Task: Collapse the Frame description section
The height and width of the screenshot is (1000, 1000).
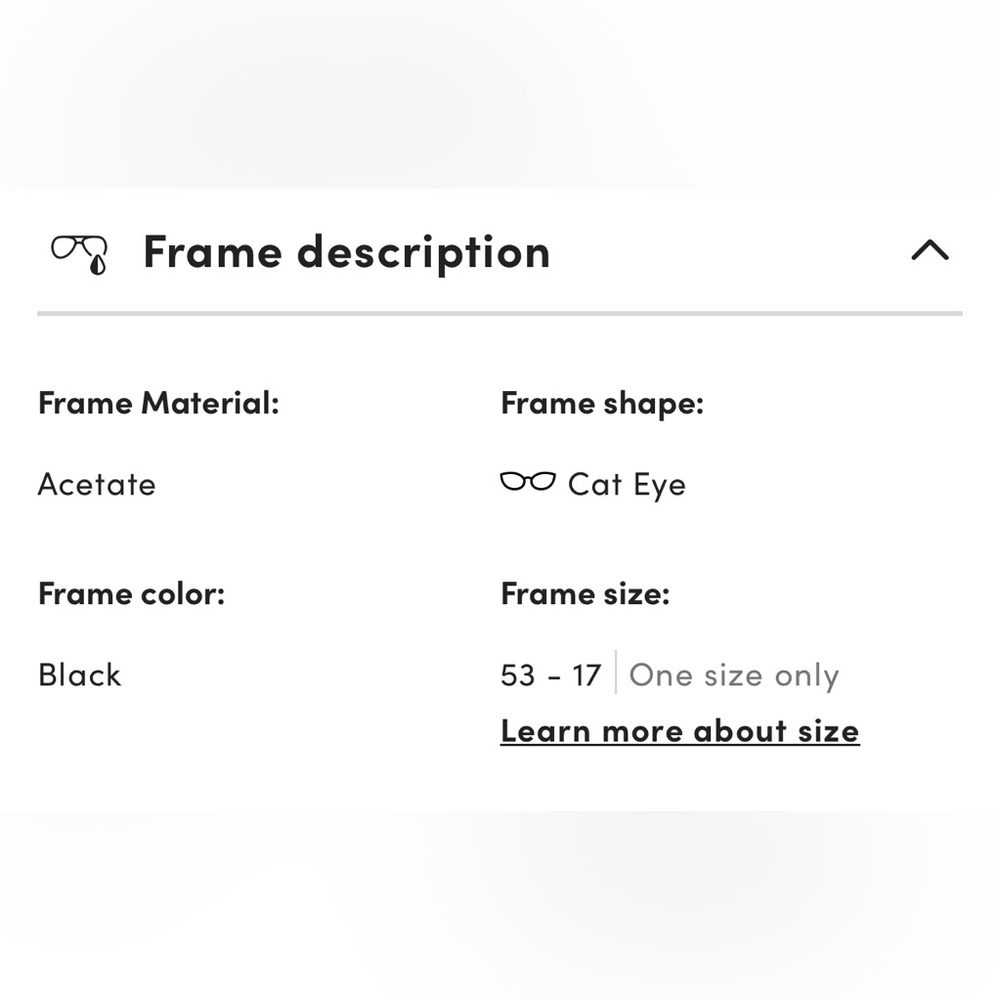Action: pyautogui.click(x=929, y=250)
